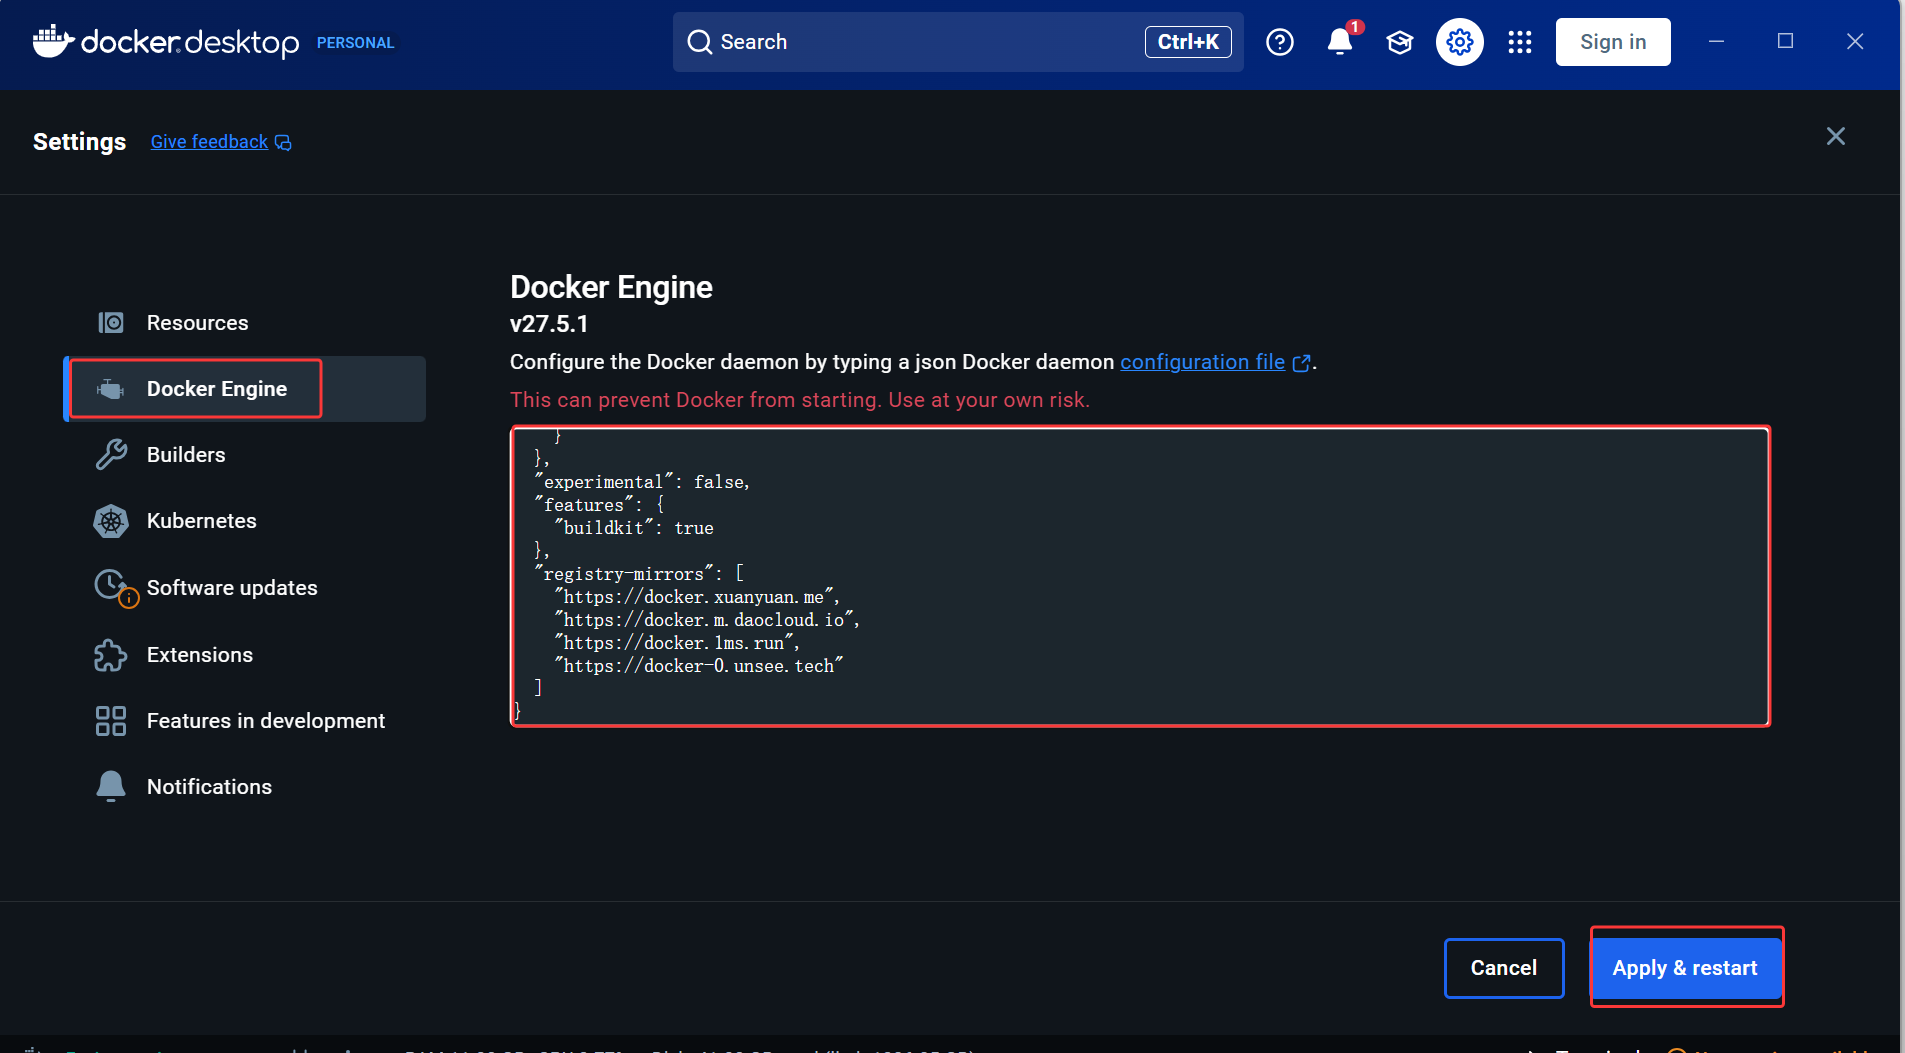The height and width of the screenshot is (1053, 1905).
Task: Click the "experimental": false line
Action: click(642, 482)
